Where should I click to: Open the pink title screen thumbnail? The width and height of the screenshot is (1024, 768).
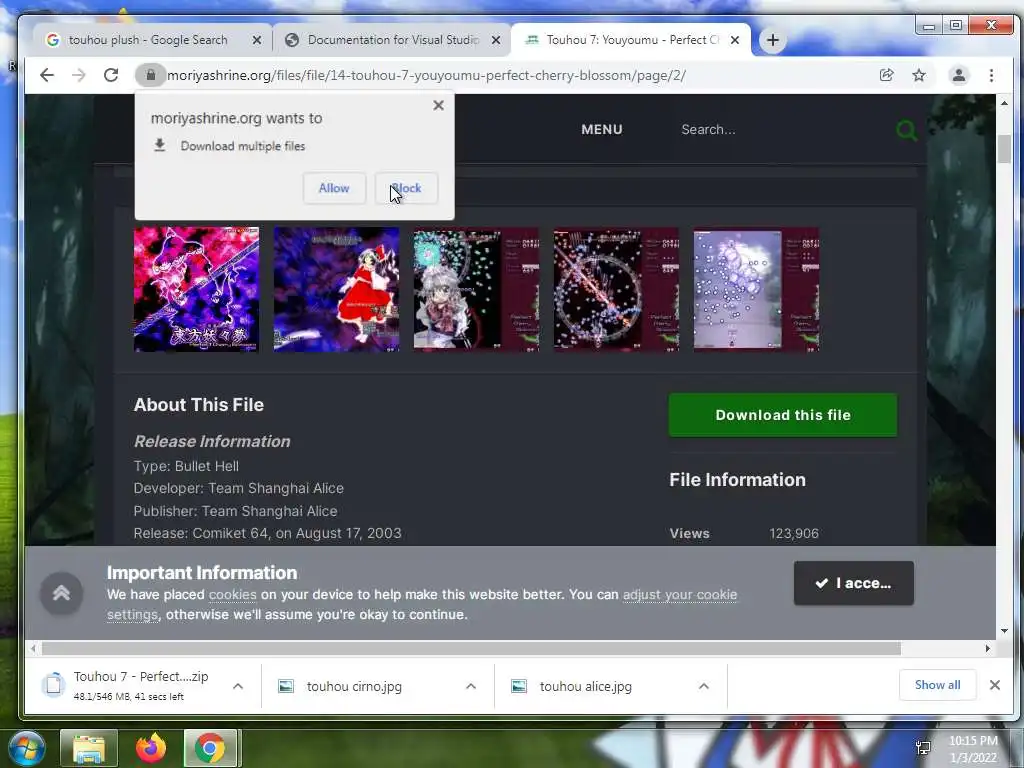[x=197, y=289]
